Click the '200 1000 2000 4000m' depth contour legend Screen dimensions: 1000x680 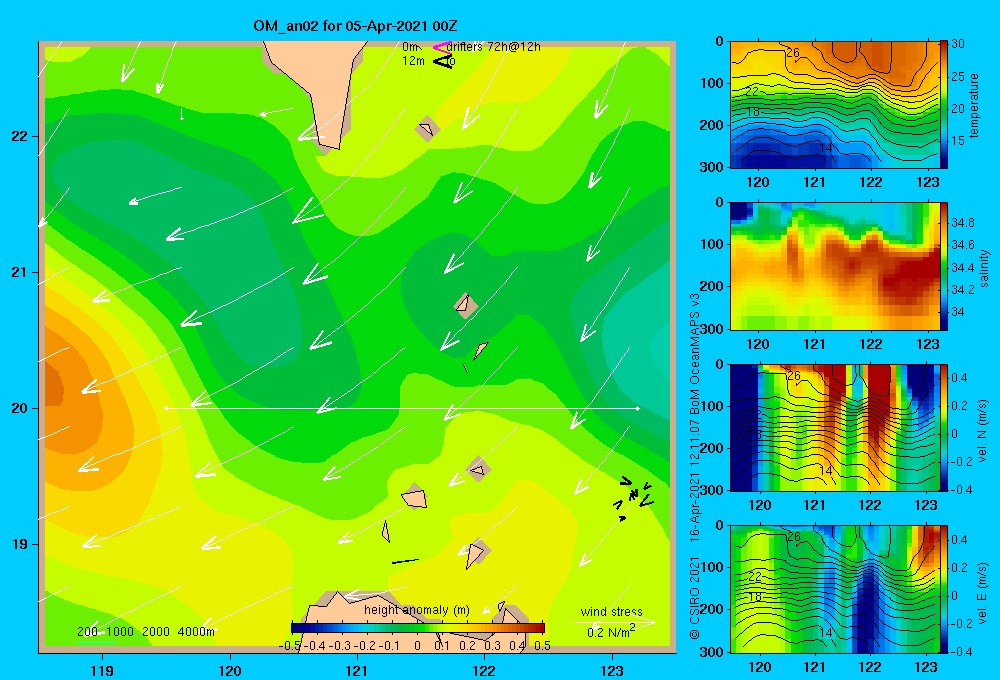tap(146, 632)
